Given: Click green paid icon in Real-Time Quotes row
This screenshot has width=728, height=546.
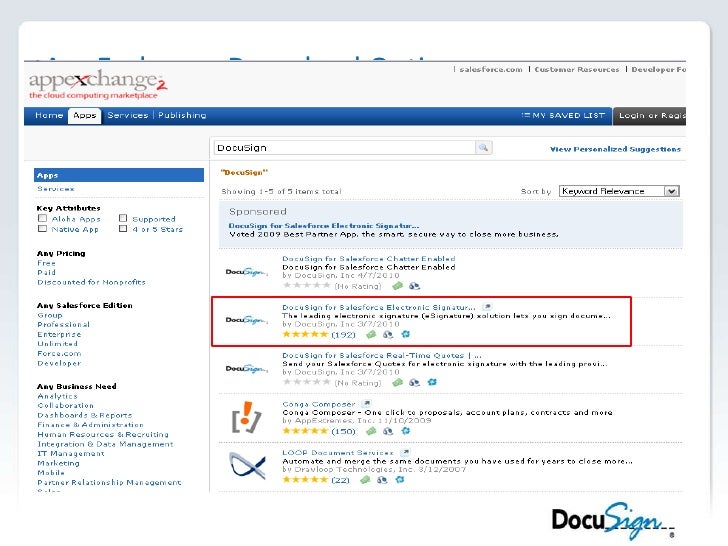Looking at the screenshot, I should click(x=397, y=383).
